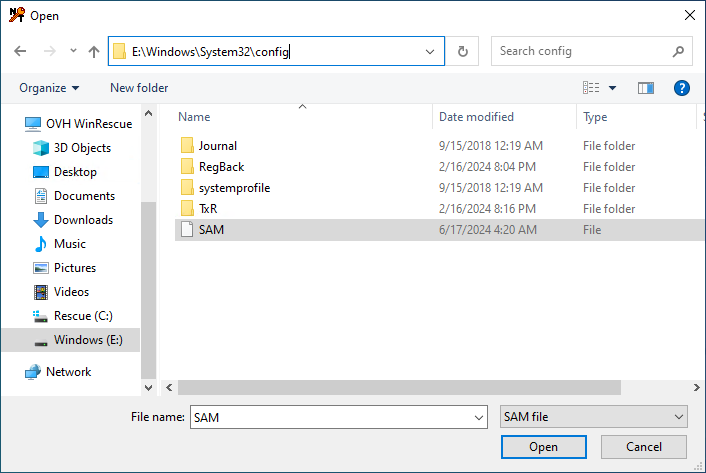Open the Downloads folder in sidebar
Image resolution: width=706 pixels, height=473 pixels.
point(83,220)
